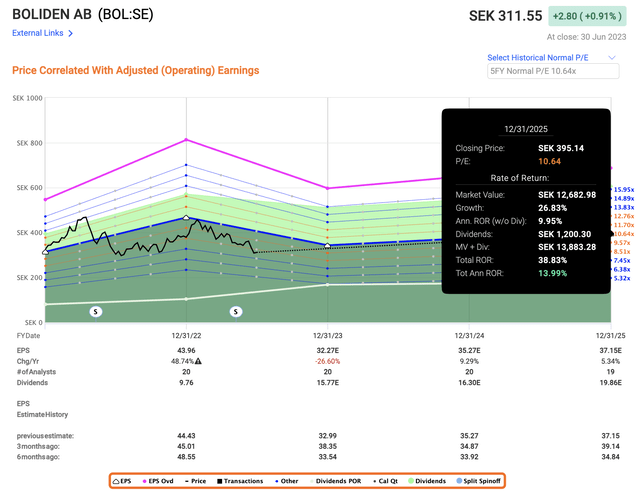Click the 9.29% change per year value
This screenshot has width=640, height=495.
(x=469, y=362)
